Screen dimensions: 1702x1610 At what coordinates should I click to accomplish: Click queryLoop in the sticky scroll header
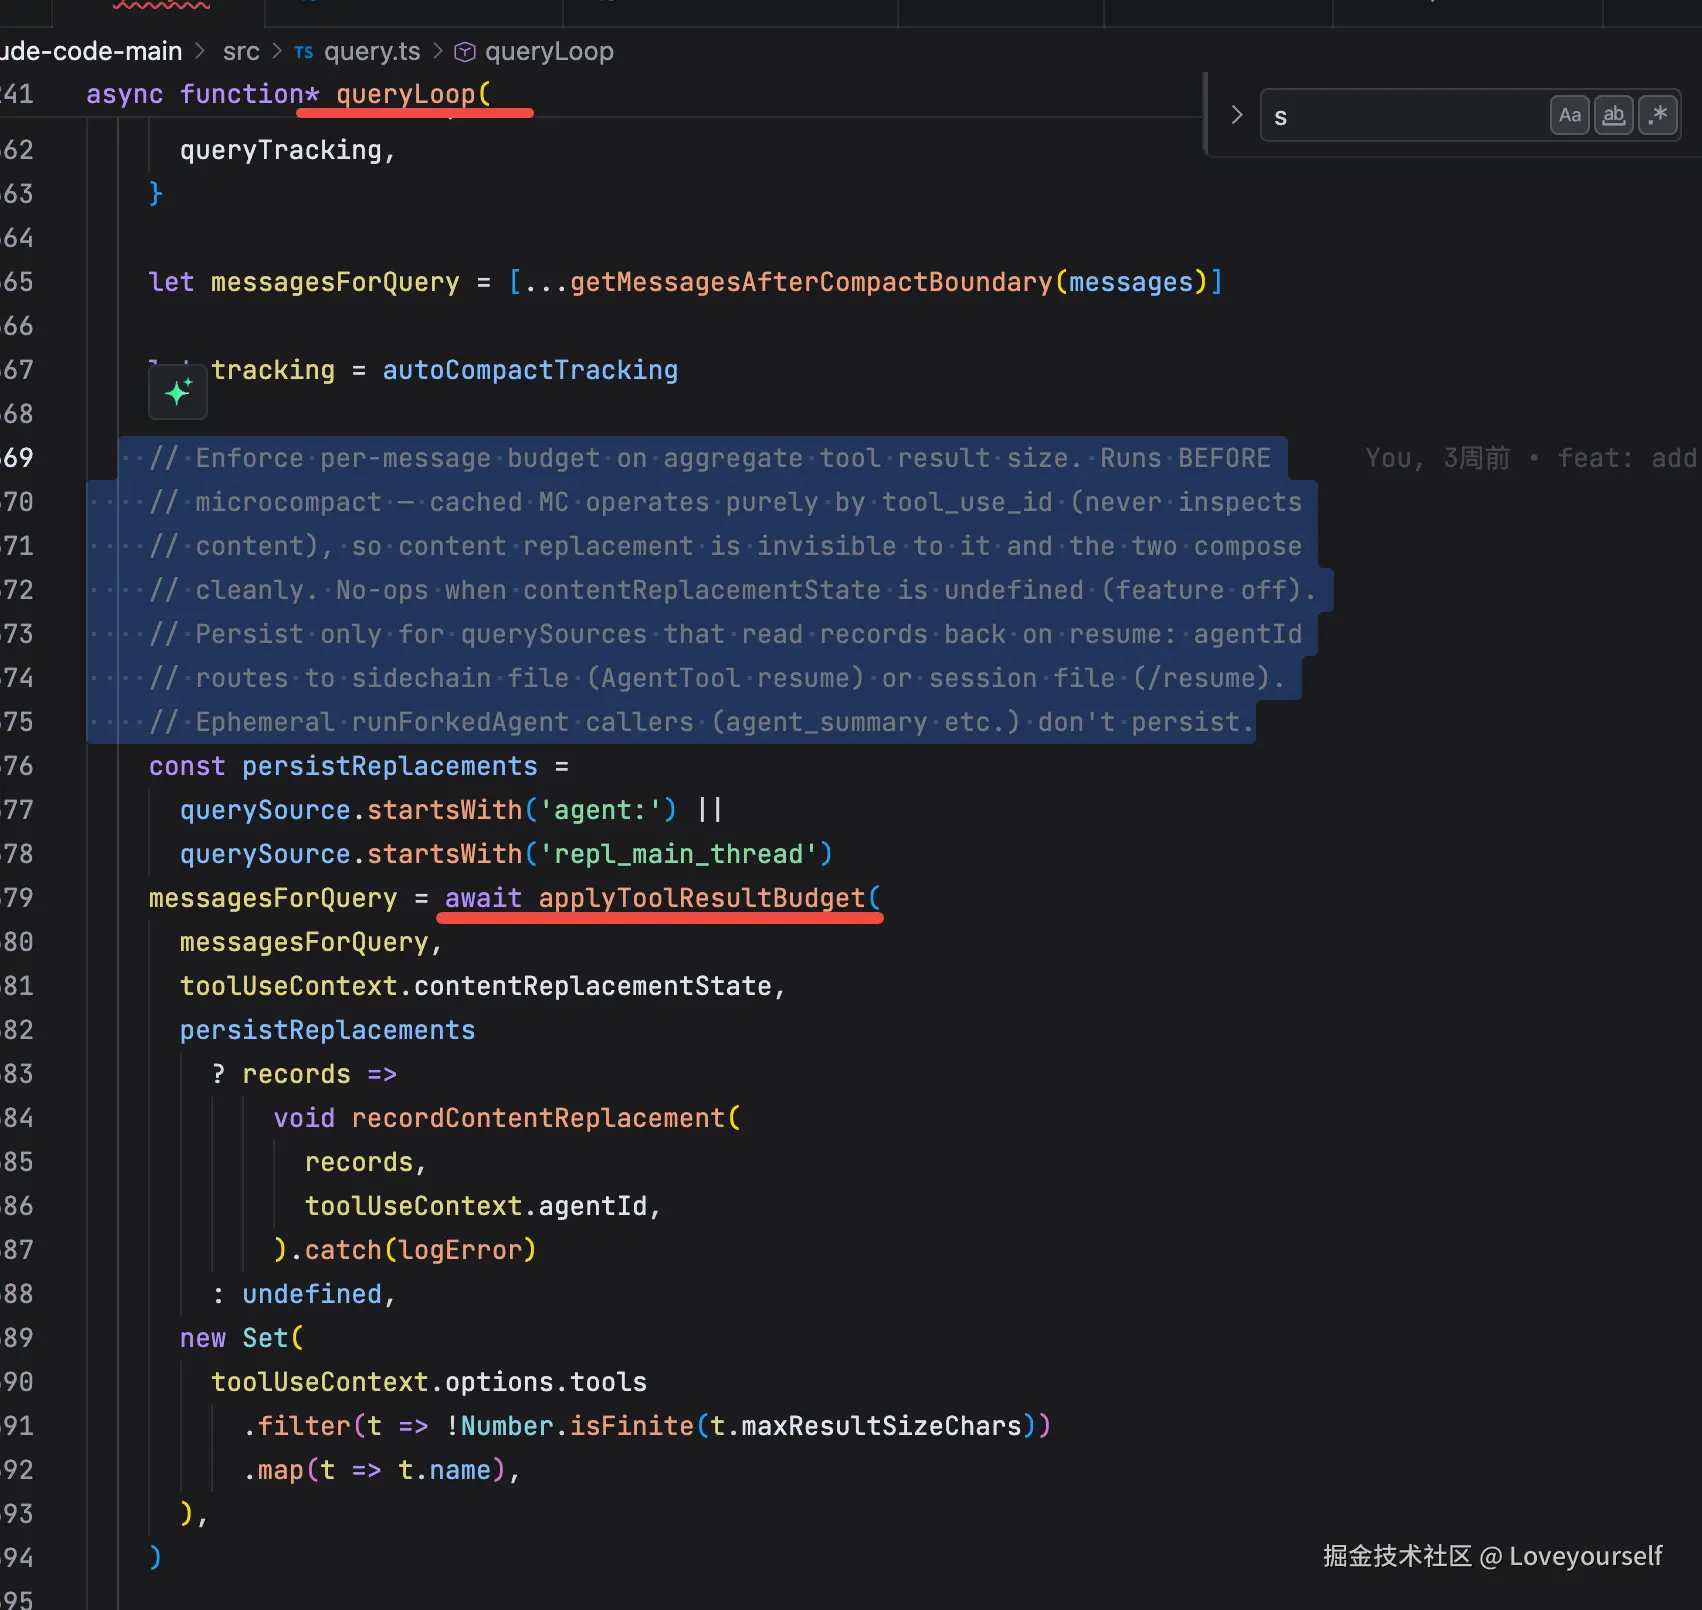(405, 94)
